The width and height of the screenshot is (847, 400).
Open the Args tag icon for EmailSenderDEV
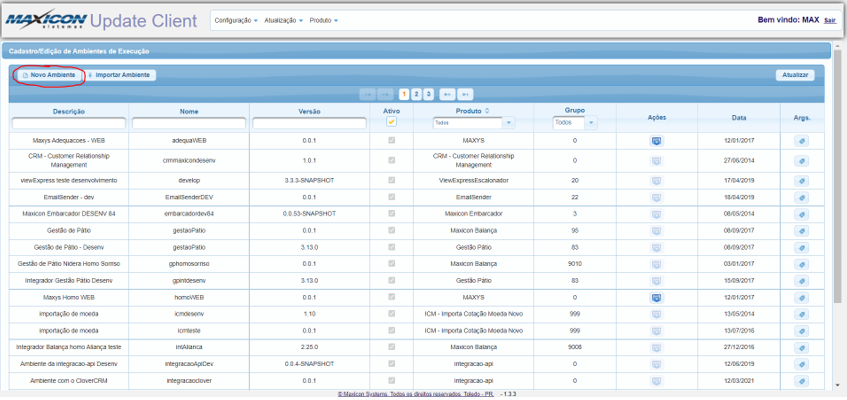[802, 197]
